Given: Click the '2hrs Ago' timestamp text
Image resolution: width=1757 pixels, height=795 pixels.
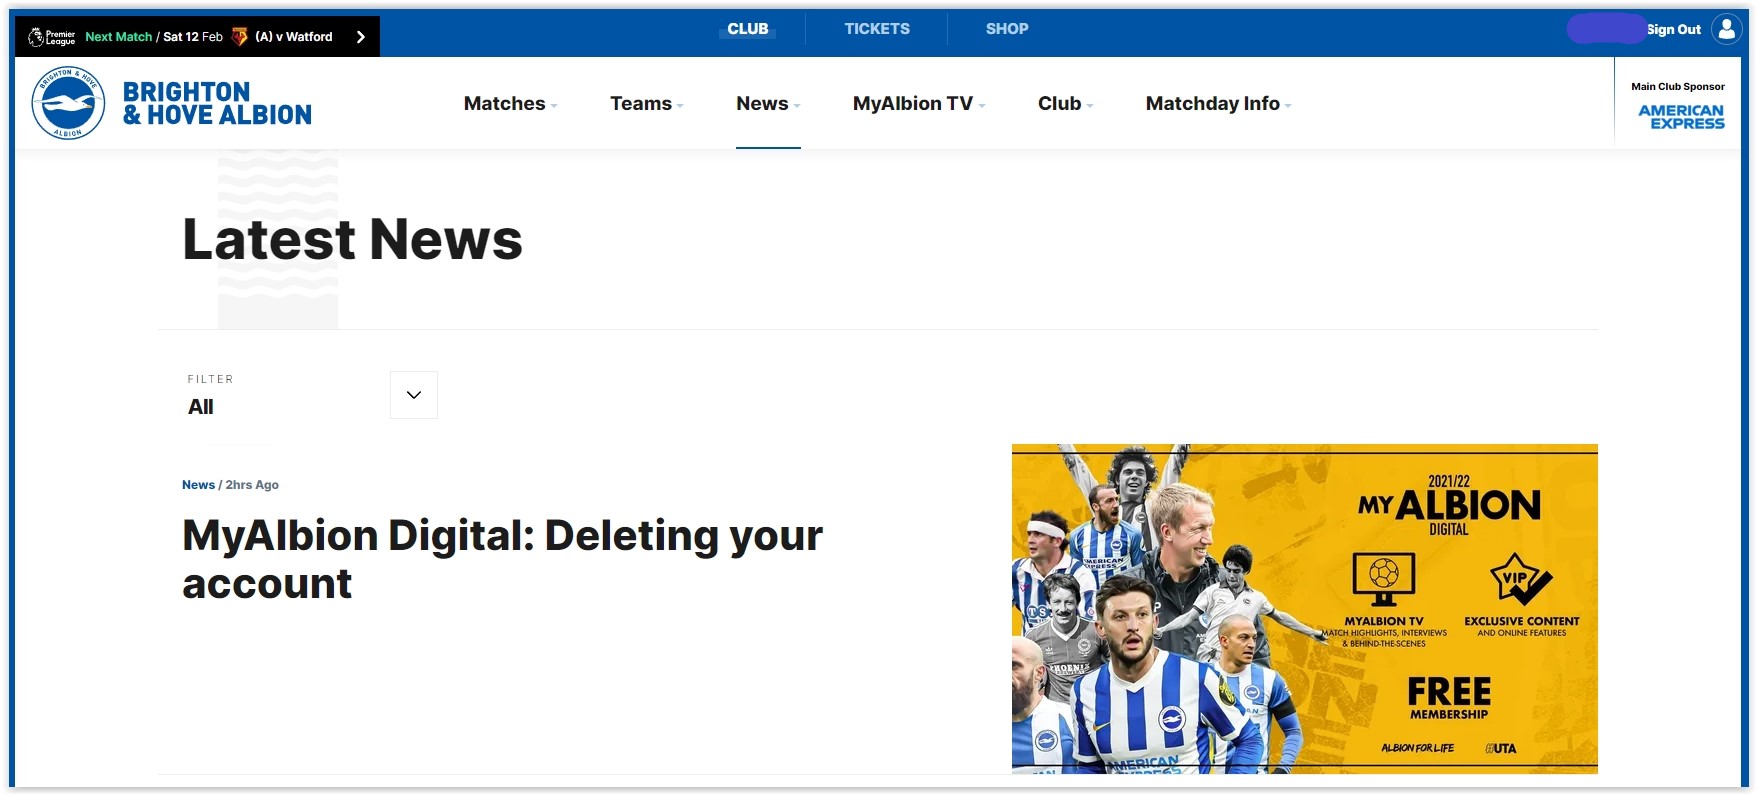Looking at the screenshot, I should 252,485.
